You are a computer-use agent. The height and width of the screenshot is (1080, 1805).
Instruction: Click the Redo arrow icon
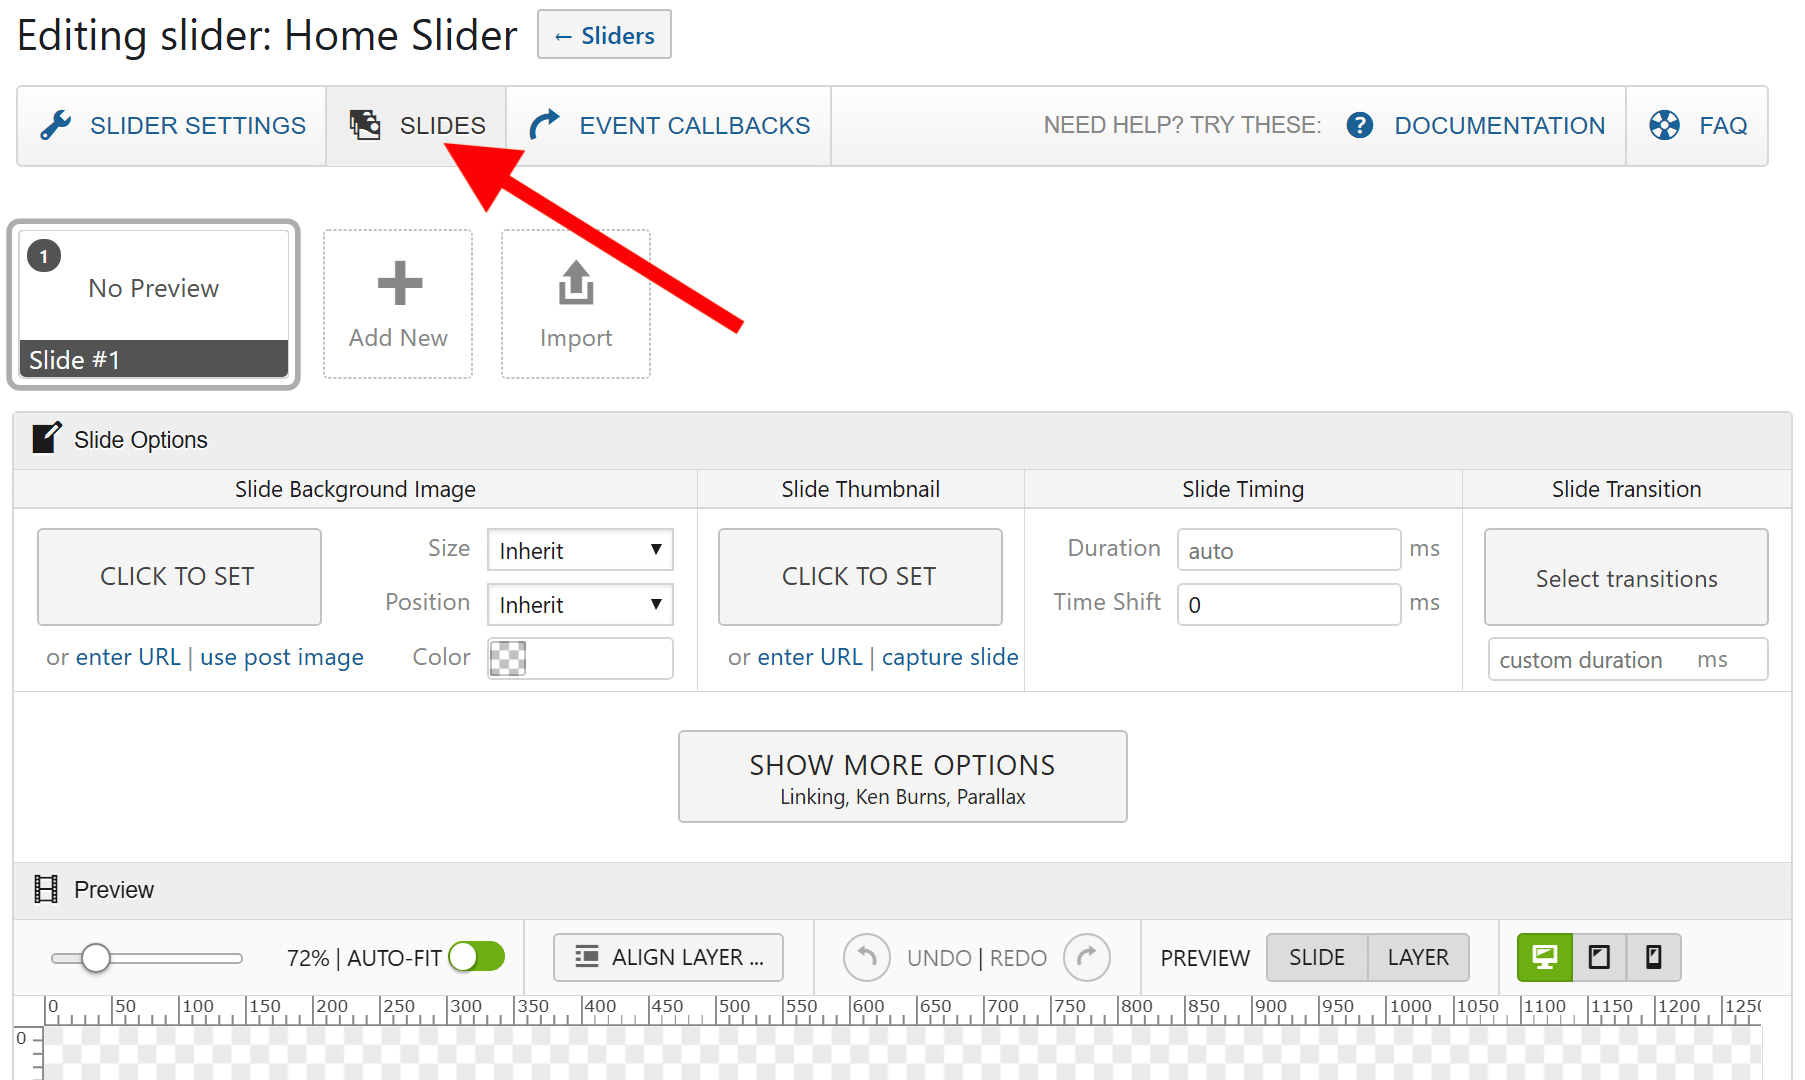click(1087, 957)
